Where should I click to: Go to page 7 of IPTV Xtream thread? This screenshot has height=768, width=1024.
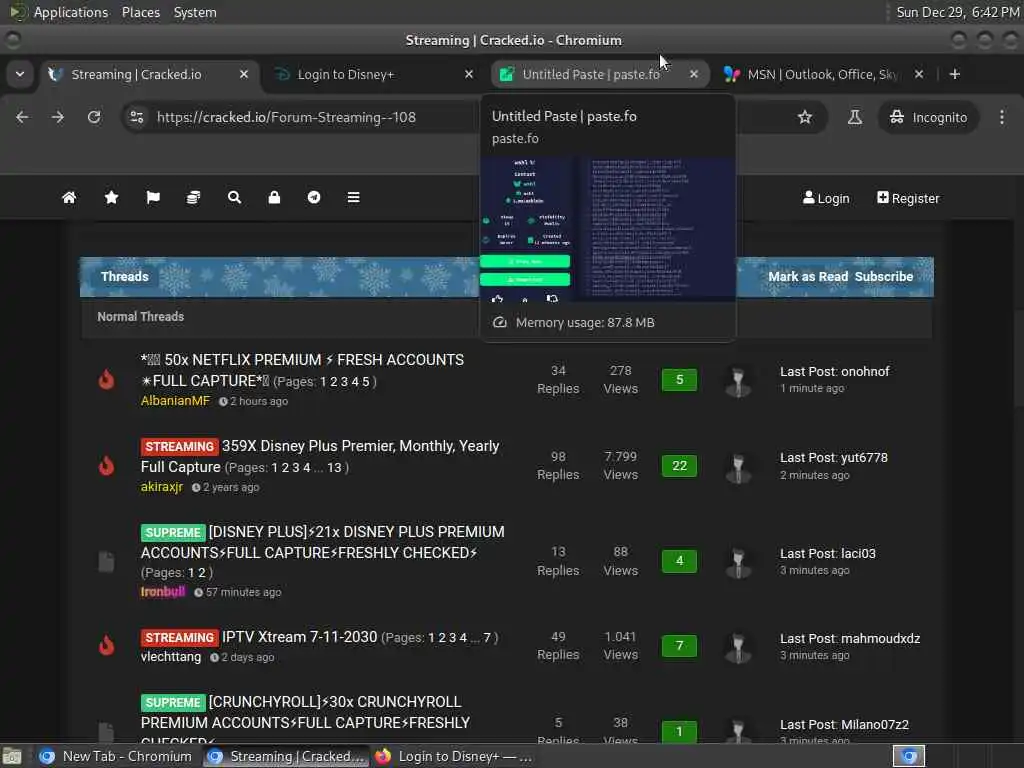tap(487, 637)
